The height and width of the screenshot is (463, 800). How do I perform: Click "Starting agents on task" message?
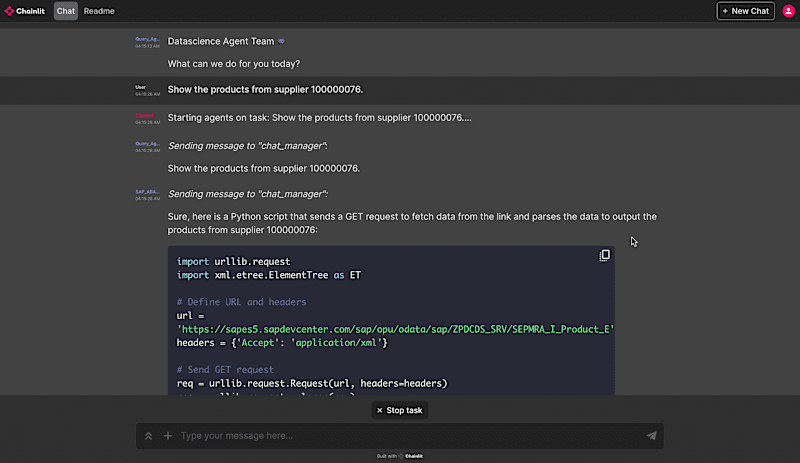[x=319, y=117]
